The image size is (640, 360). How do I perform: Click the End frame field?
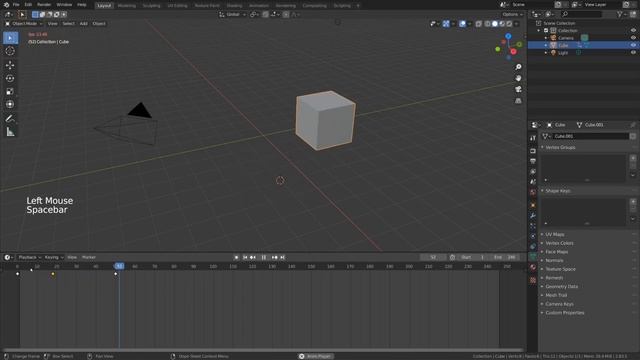(x=505, y=258)
